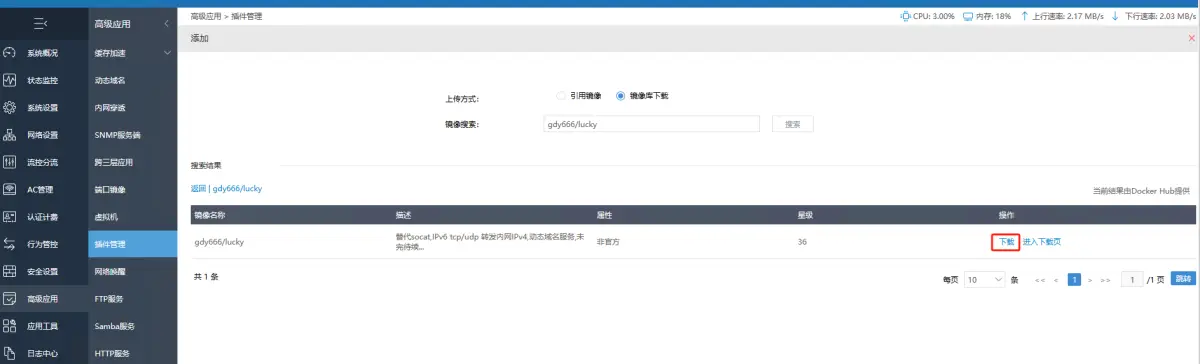Click the 跳转 page jump button
1200x364 pixels.
1183,280
